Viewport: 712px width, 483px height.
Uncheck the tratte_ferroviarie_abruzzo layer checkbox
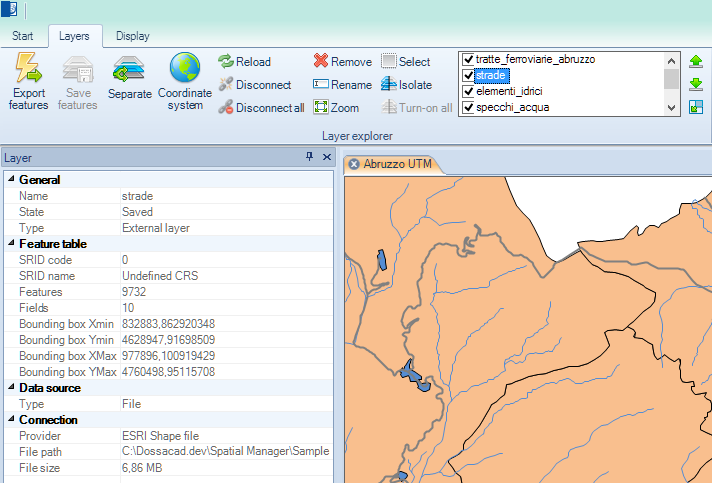click(468, 60)
